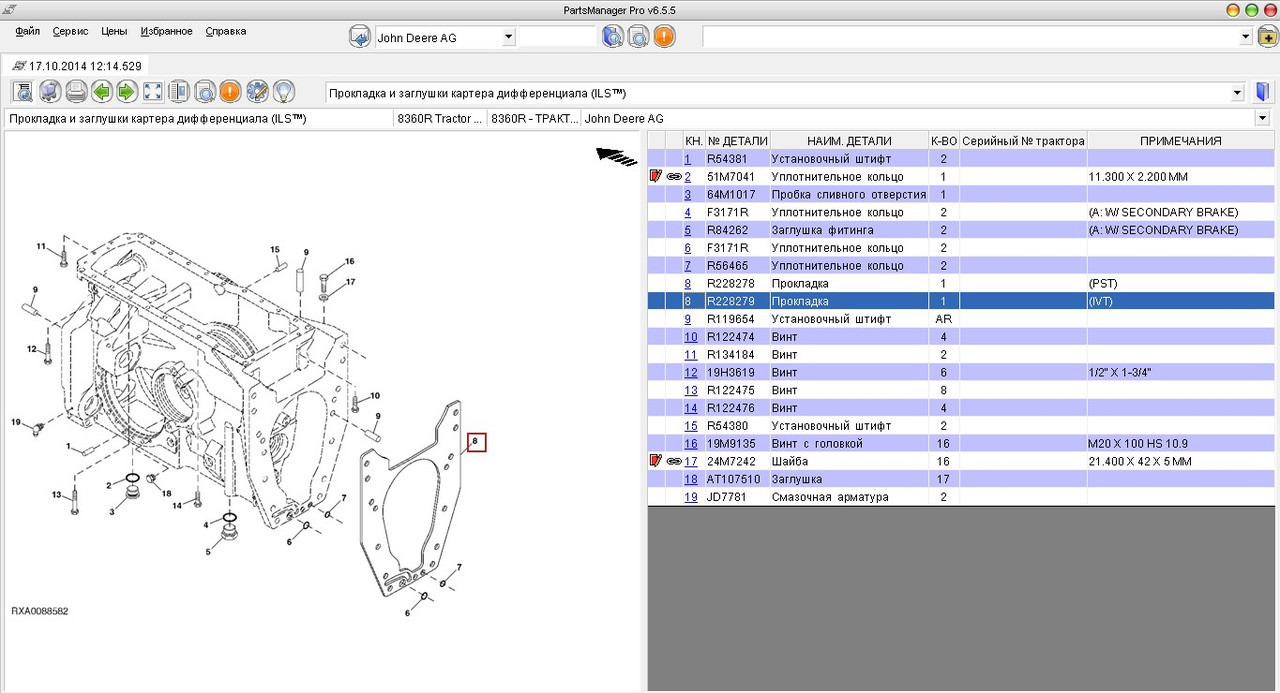Expand the John Deere AG catalog dropdown
1280x693 pixels.
point(508,37)
